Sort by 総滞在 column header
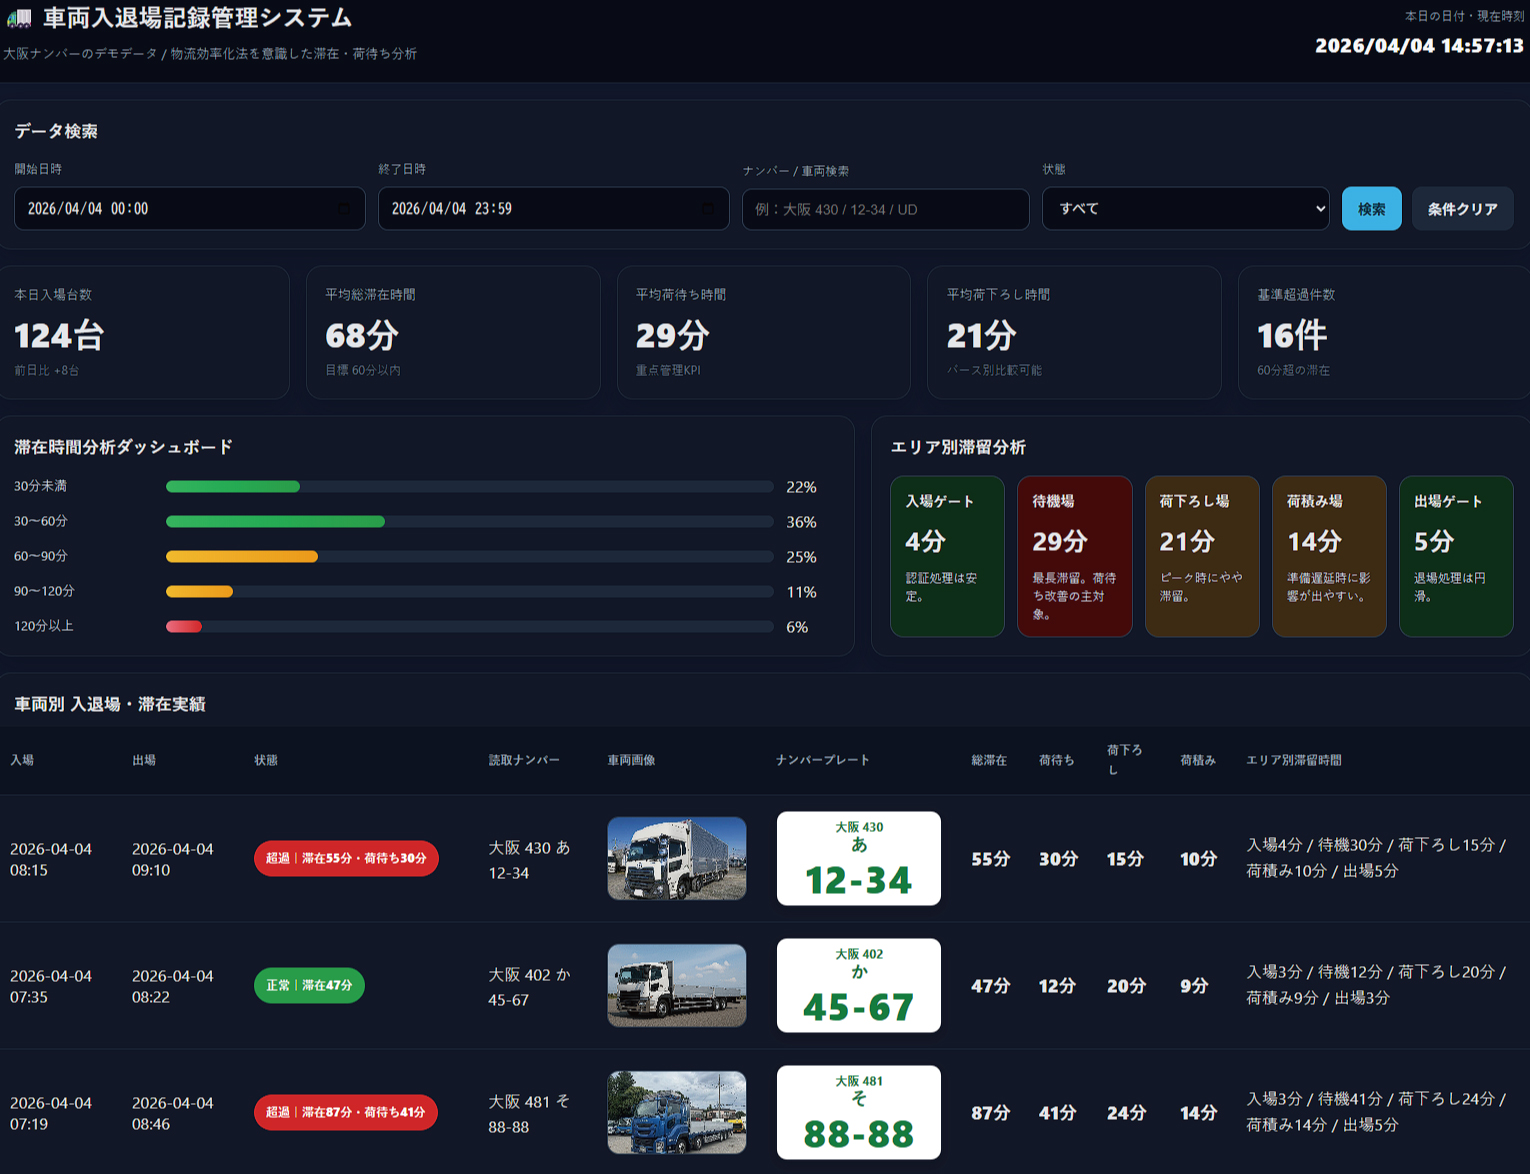Screen dimensions: 1530x1174 click(988, 760)
